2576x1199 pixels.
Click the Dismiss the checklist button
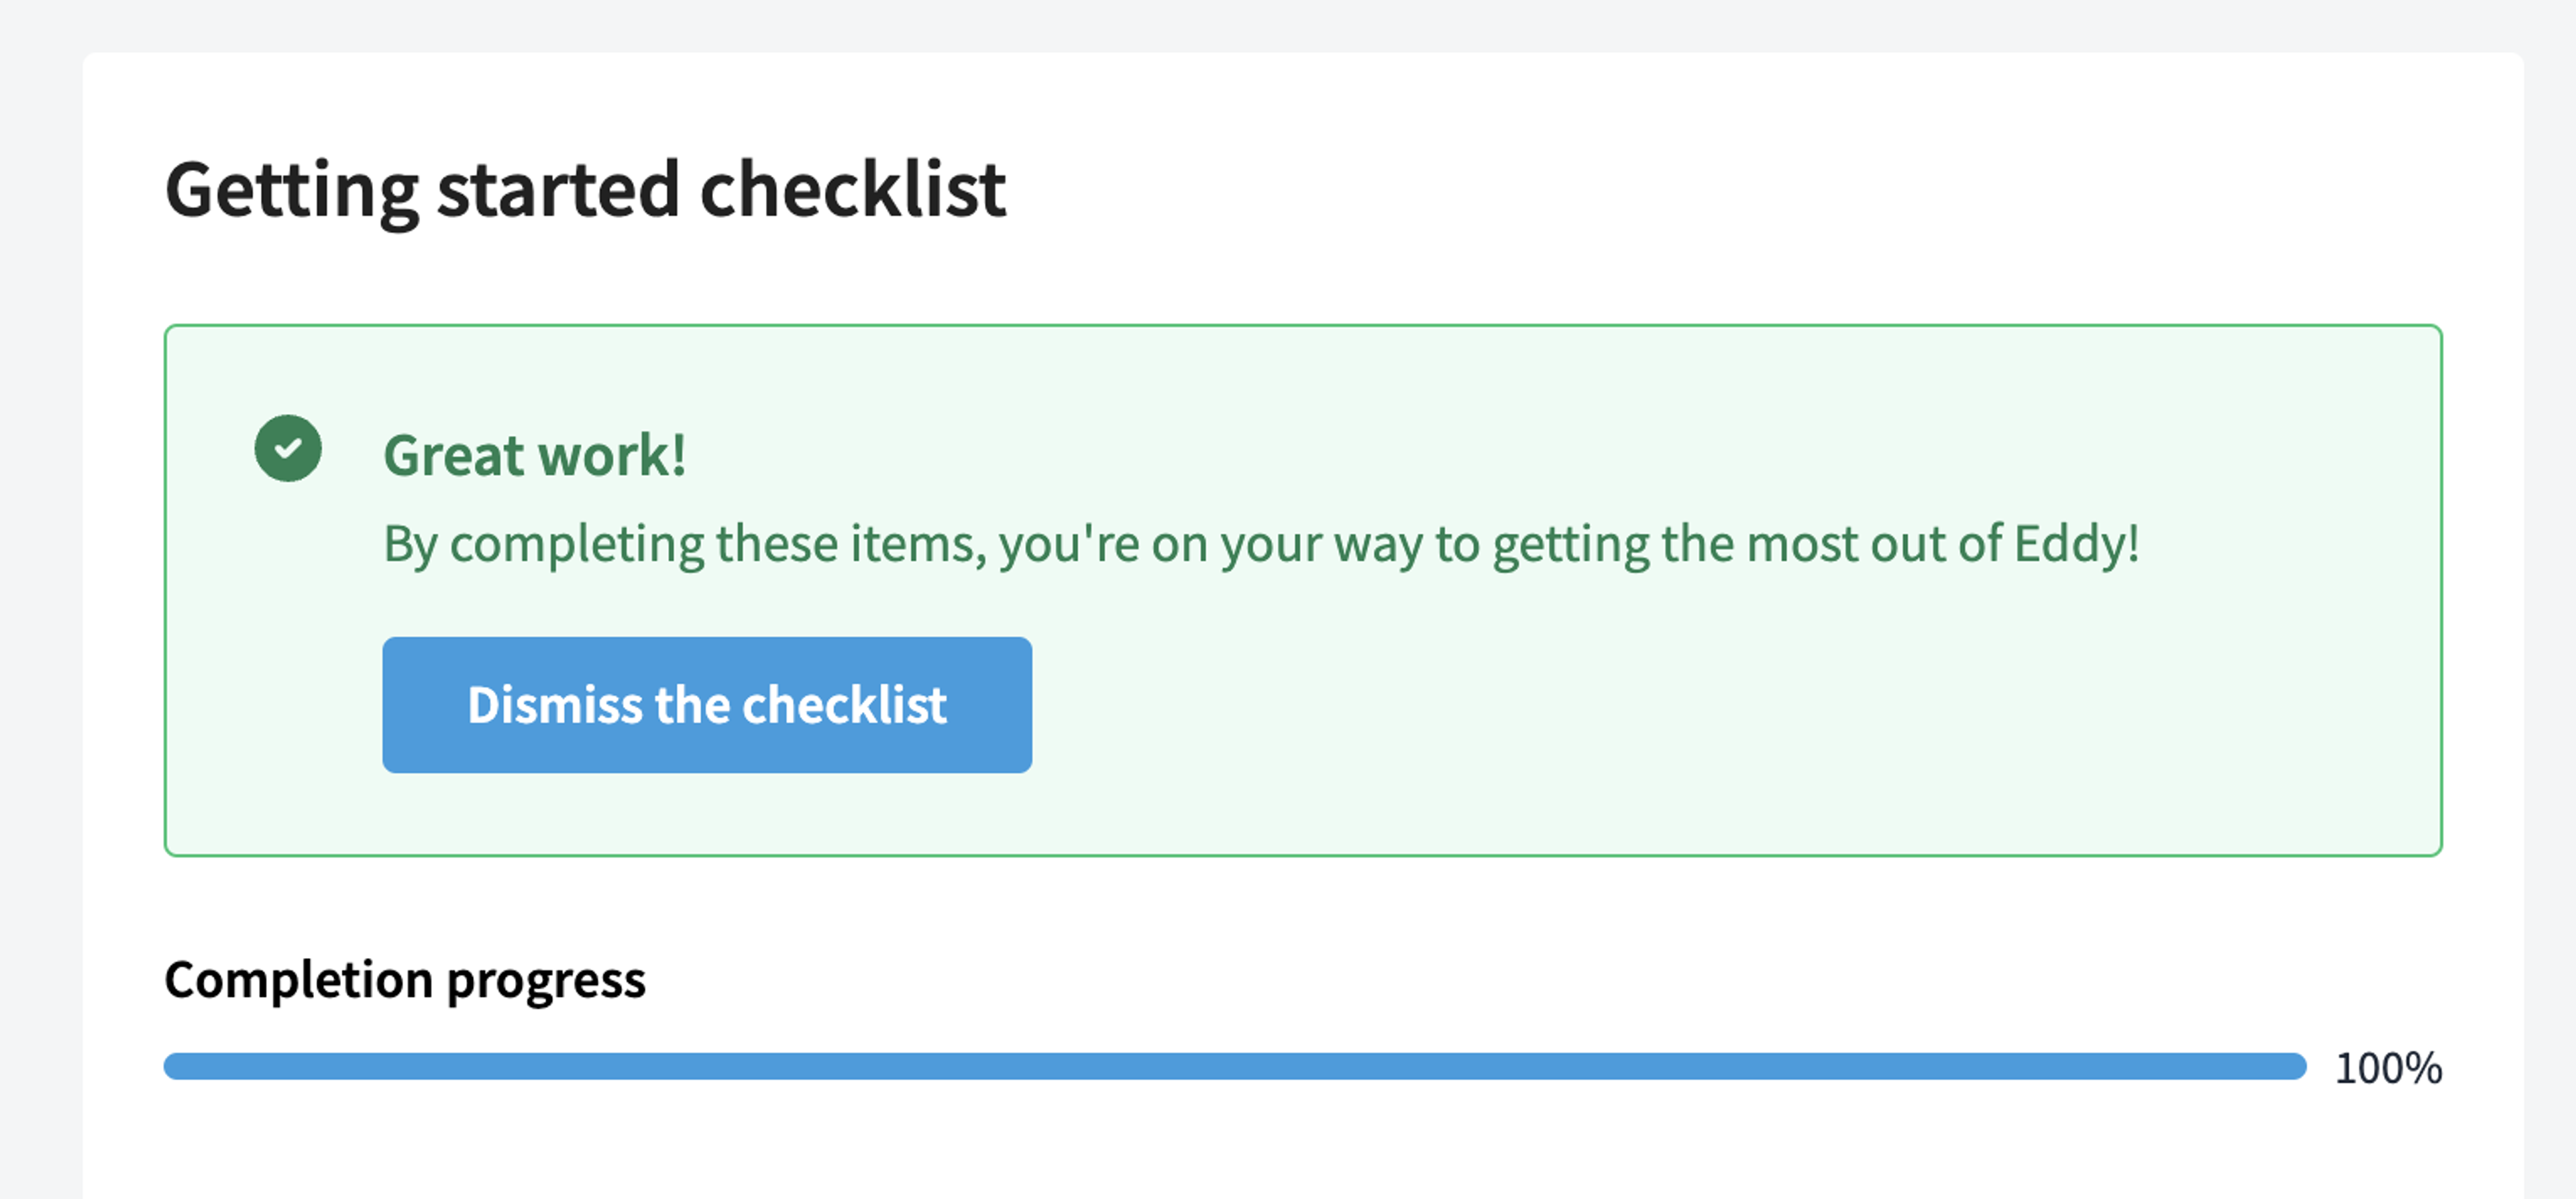tap(707, 704)
